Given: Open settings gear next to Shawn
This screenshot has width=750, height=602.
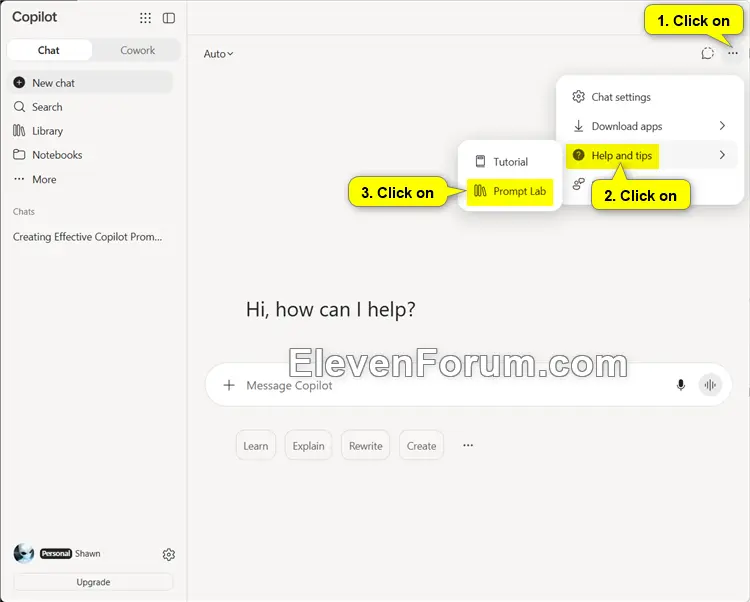Looking at the screenshot, I should tap(168, 554).
